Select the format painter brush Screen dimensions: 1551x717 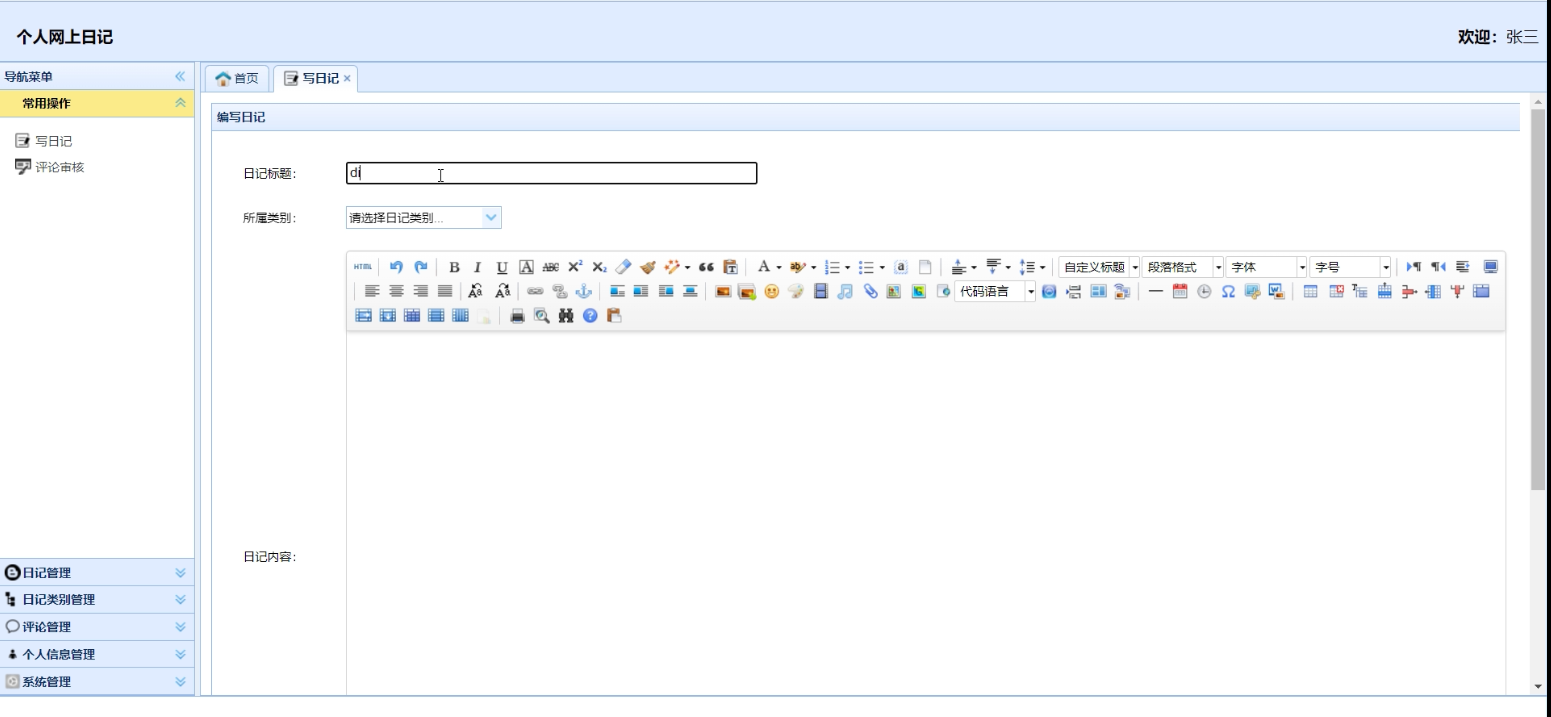[x=648, y=267]
